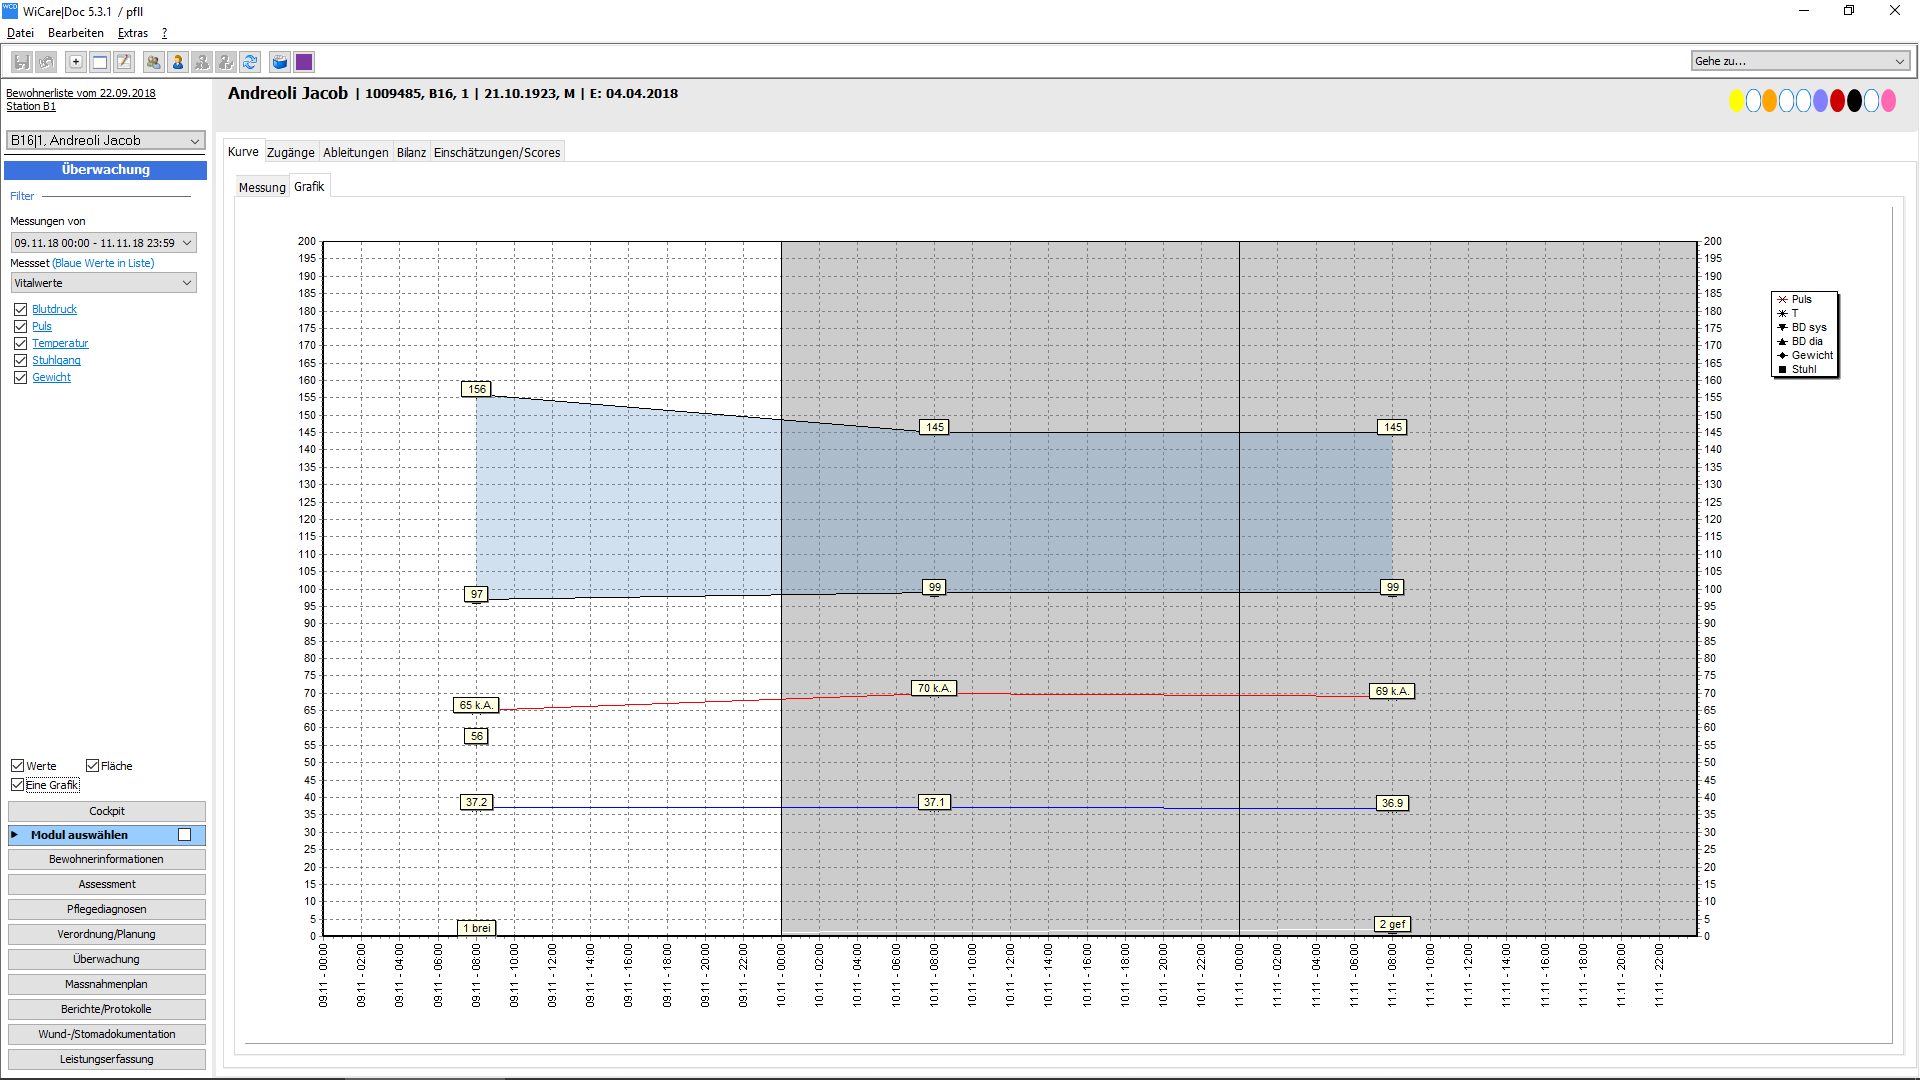
Task: Click the Stuhl legend square marker
Action: pos(1782,369)
